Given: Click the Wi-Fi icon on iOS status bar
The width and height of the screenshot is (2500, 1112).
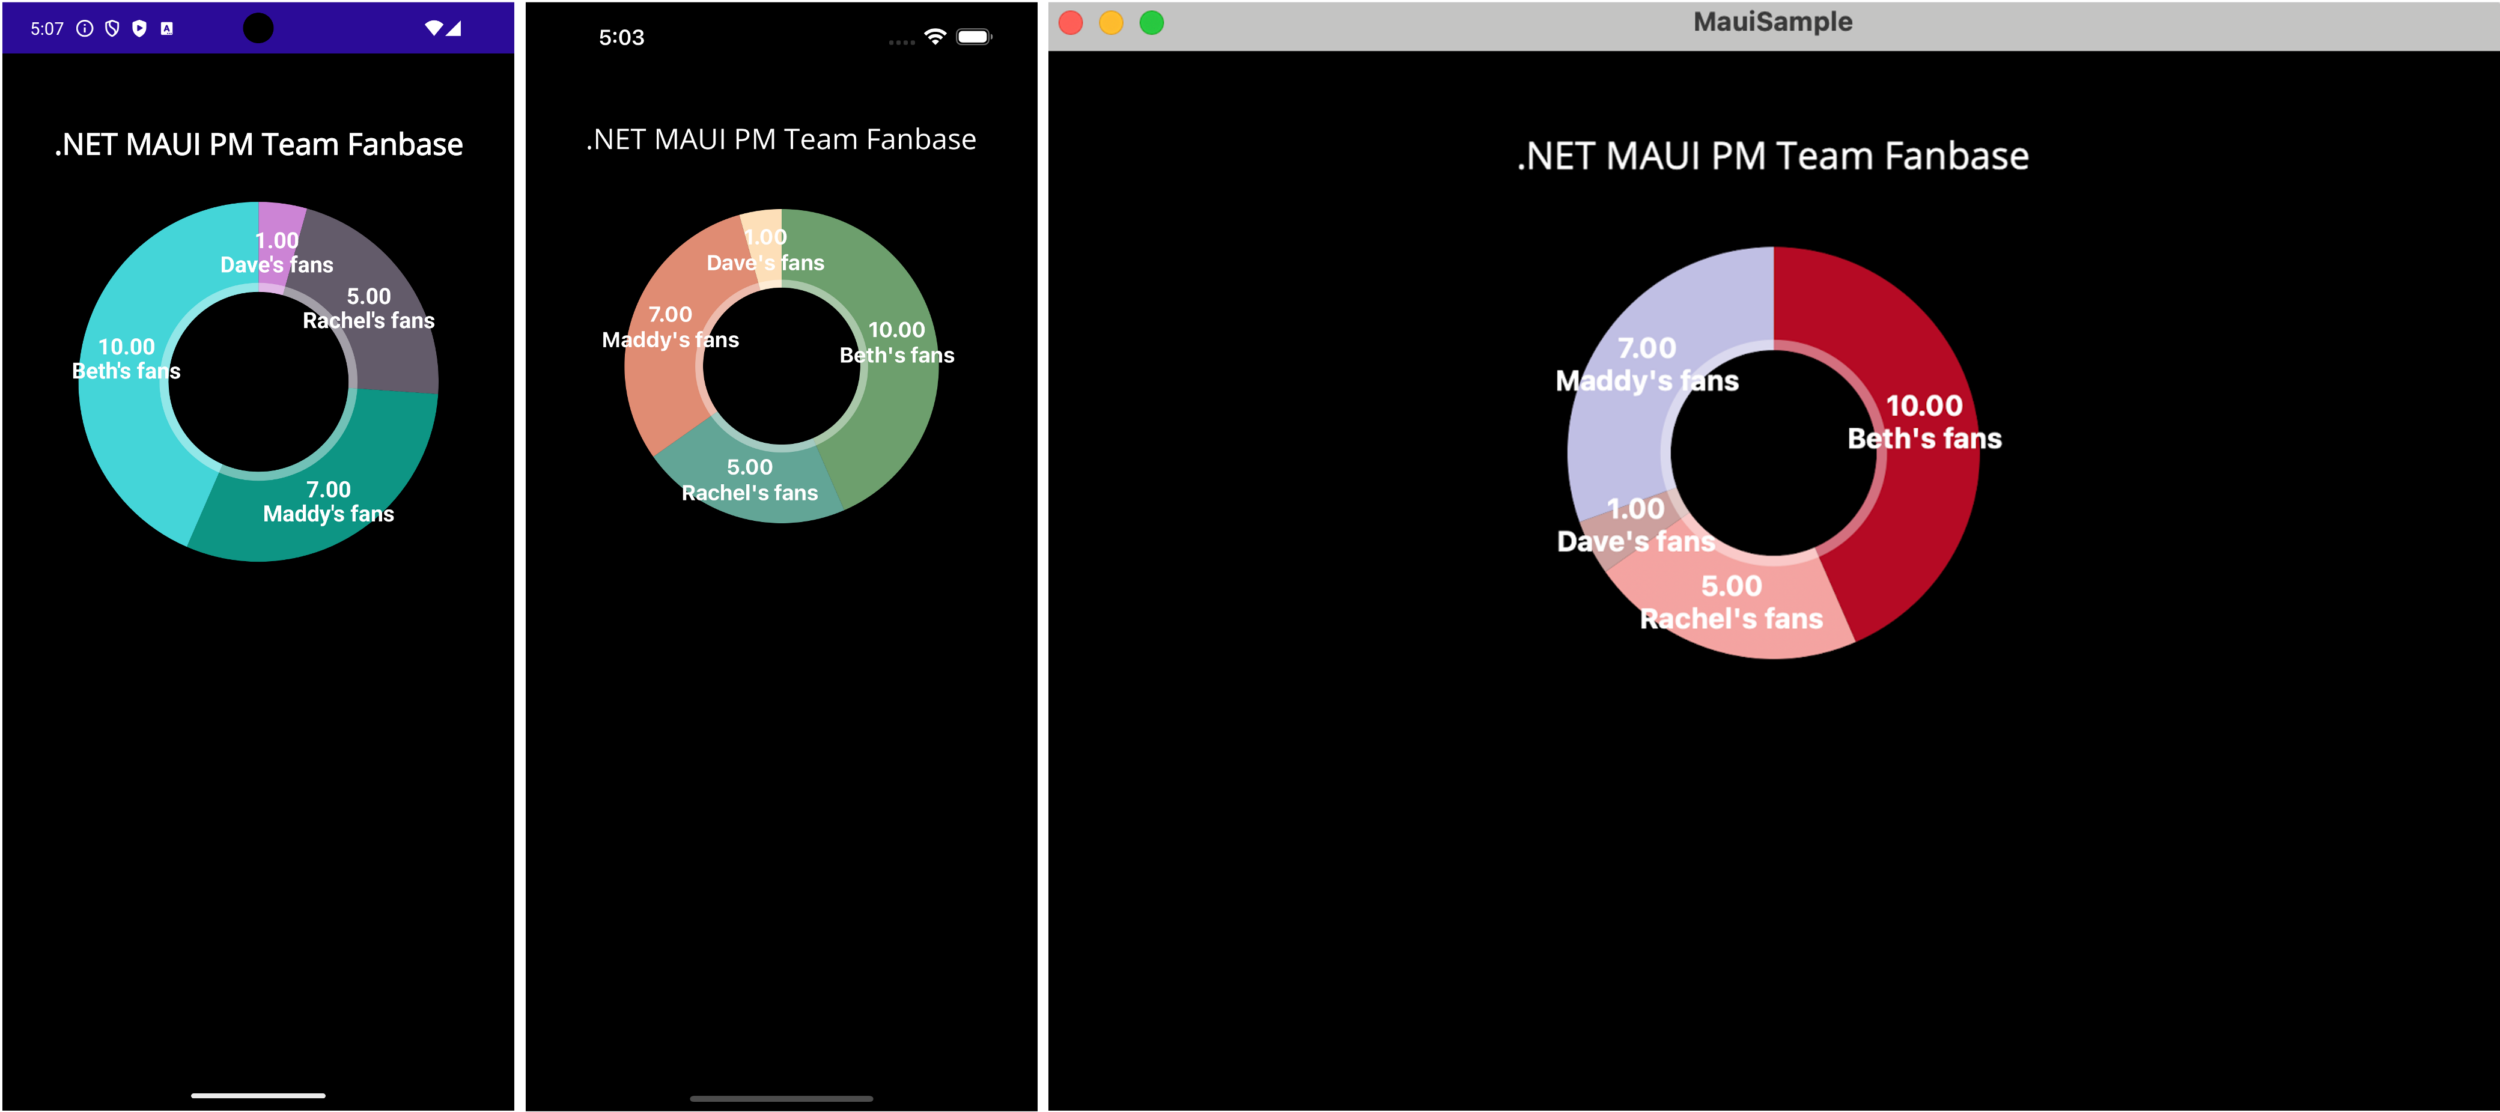Looking at the screenshot, I should pos(935,37).
